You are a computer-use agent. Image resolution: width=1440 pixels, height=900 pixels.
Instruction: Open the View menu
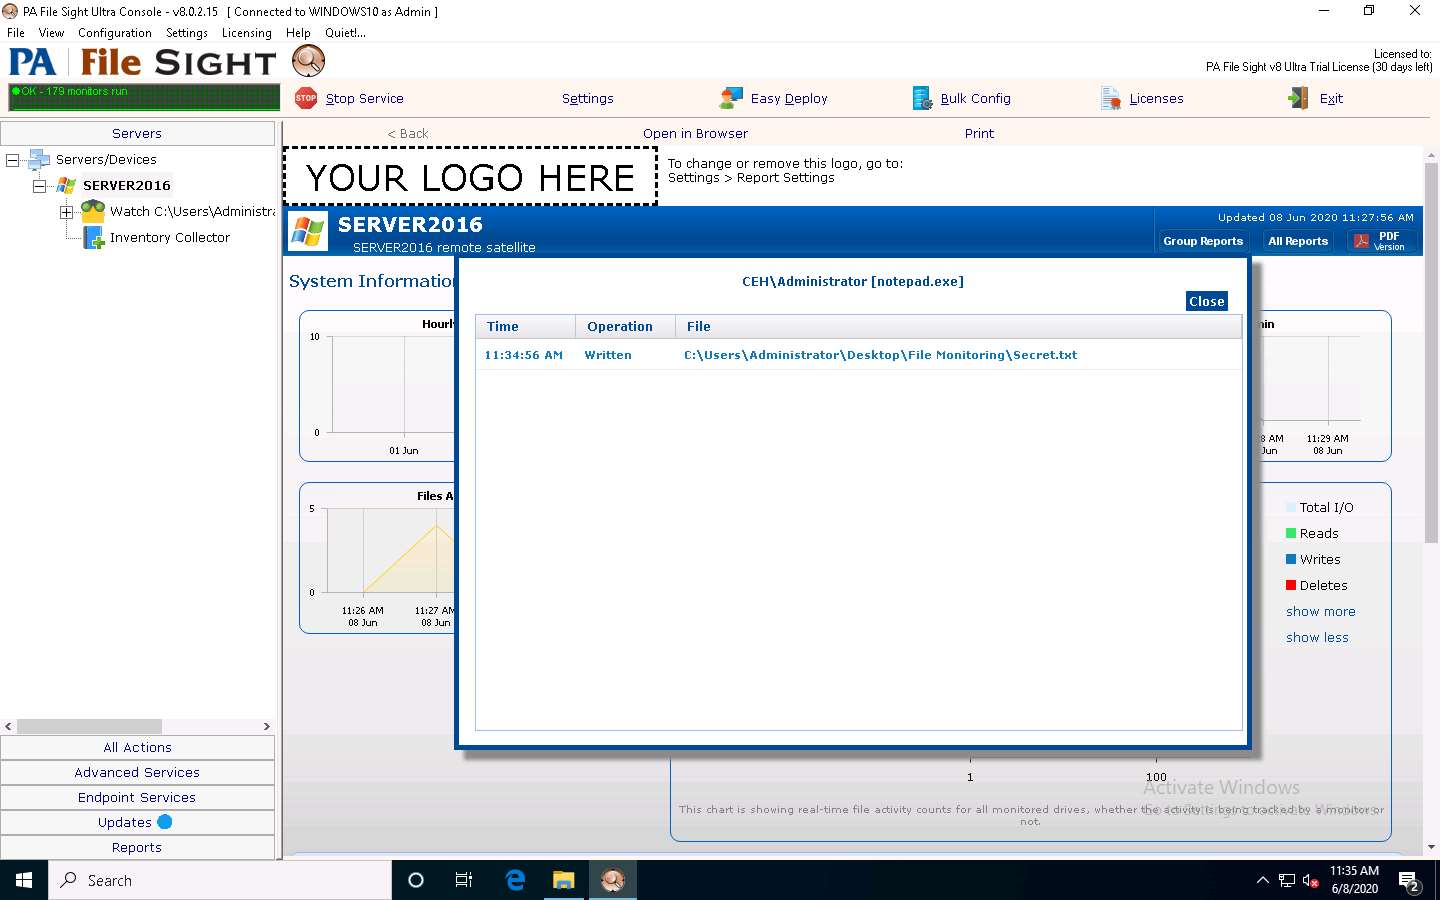[51, 33]
